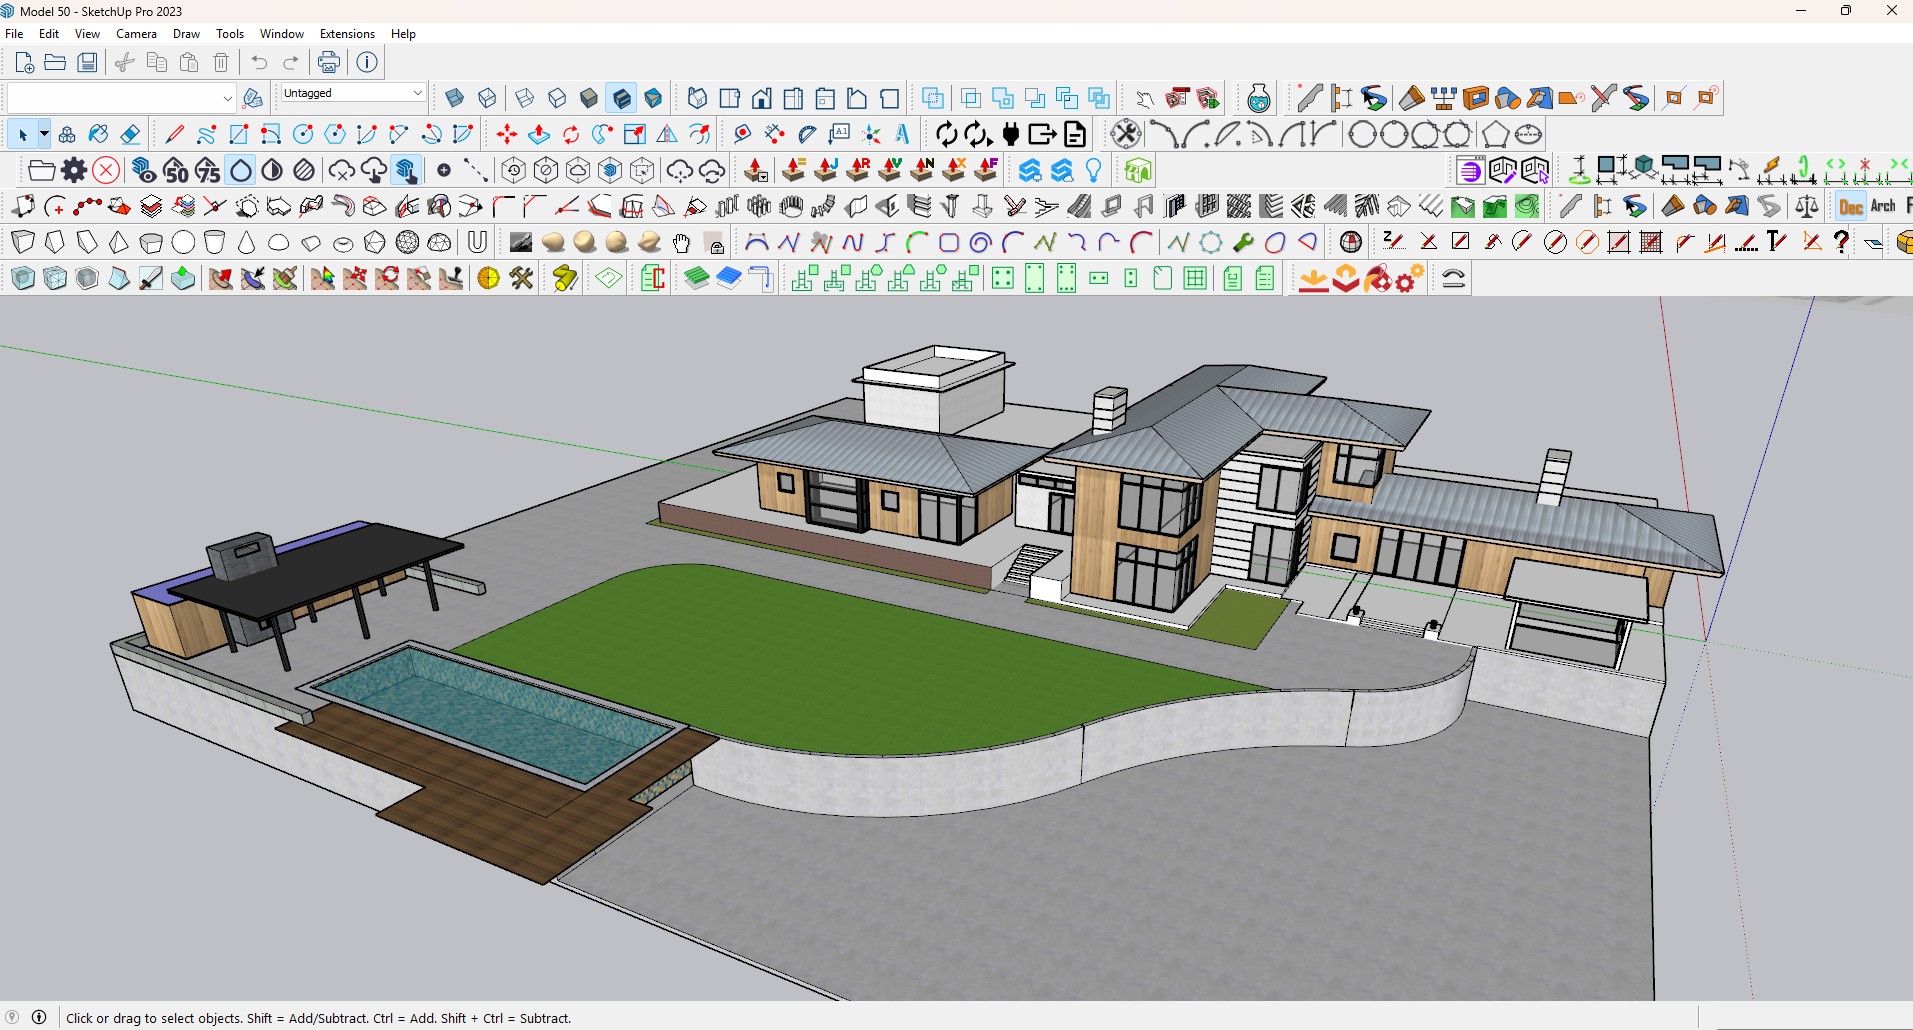Open the Untagged tag dropdown
This screenshot has width=1913, height=1030.
(353, 93)
